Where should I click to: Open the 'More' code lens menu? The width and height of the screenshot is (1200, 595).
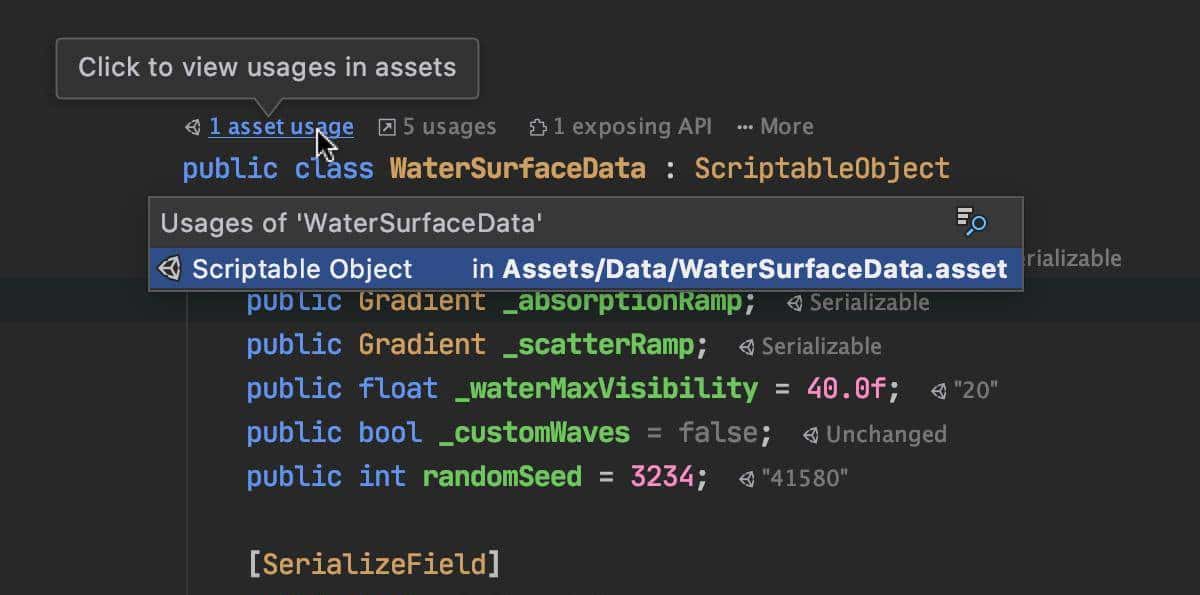click(x=776, y=127)
